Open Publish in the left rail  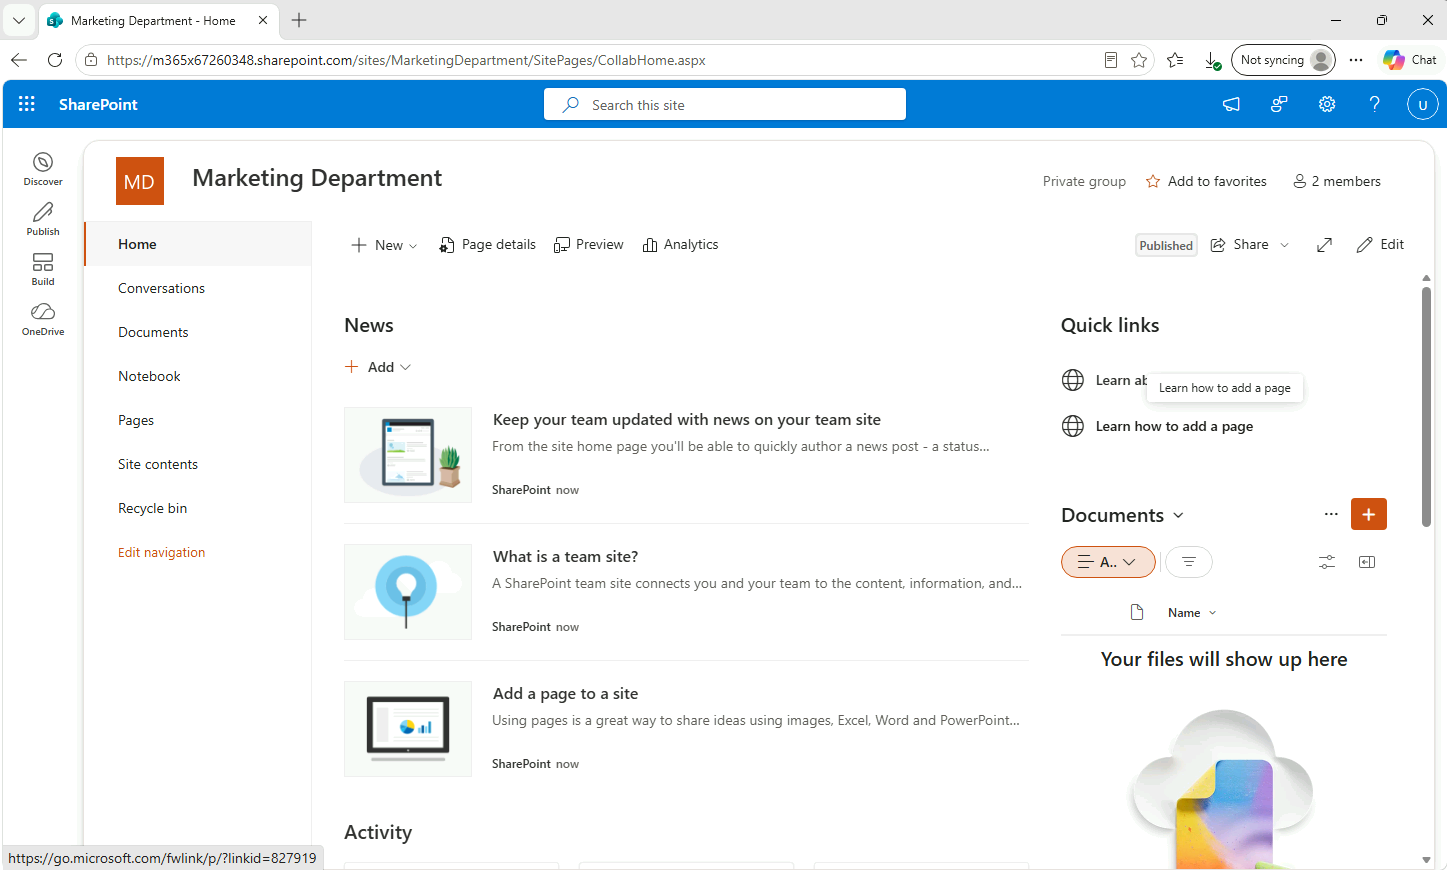point(43,219)
